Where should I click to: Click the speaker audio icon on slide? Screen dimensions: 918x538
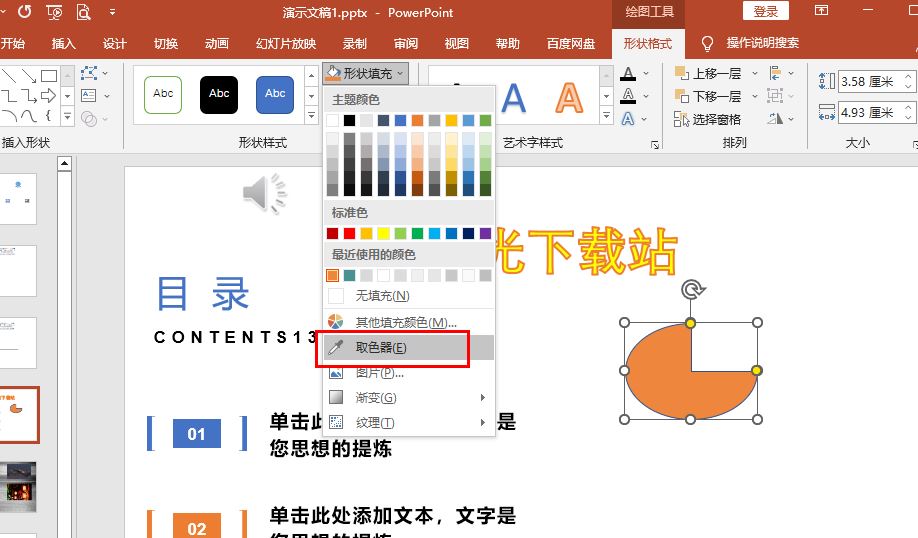tap(264, 193)
